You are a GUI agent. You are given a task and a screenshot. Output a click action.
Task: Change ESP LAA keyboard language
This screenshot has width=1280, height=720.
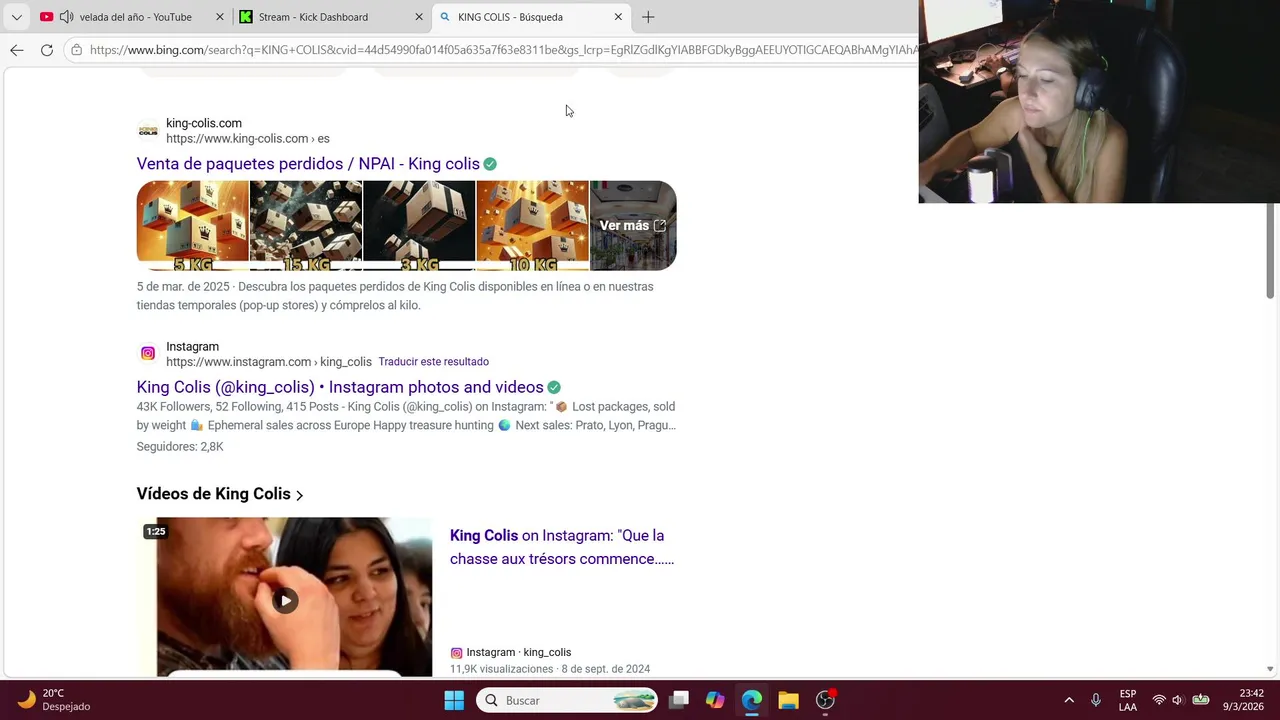click(1128, 700)
